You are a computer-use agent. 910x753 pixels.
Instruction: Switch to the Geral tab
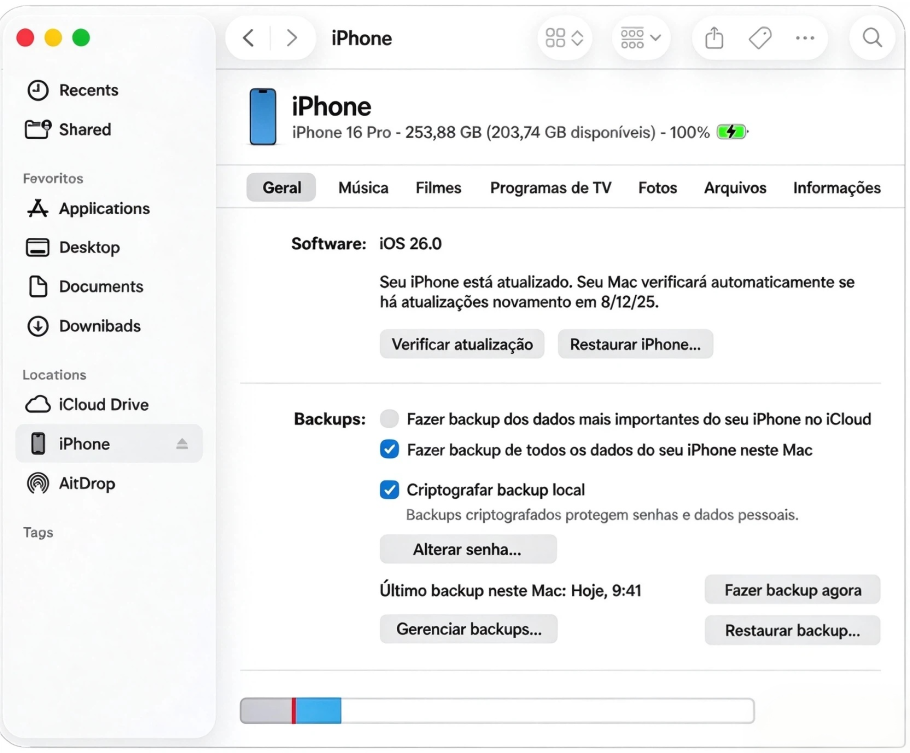click(x=281, y=188)
